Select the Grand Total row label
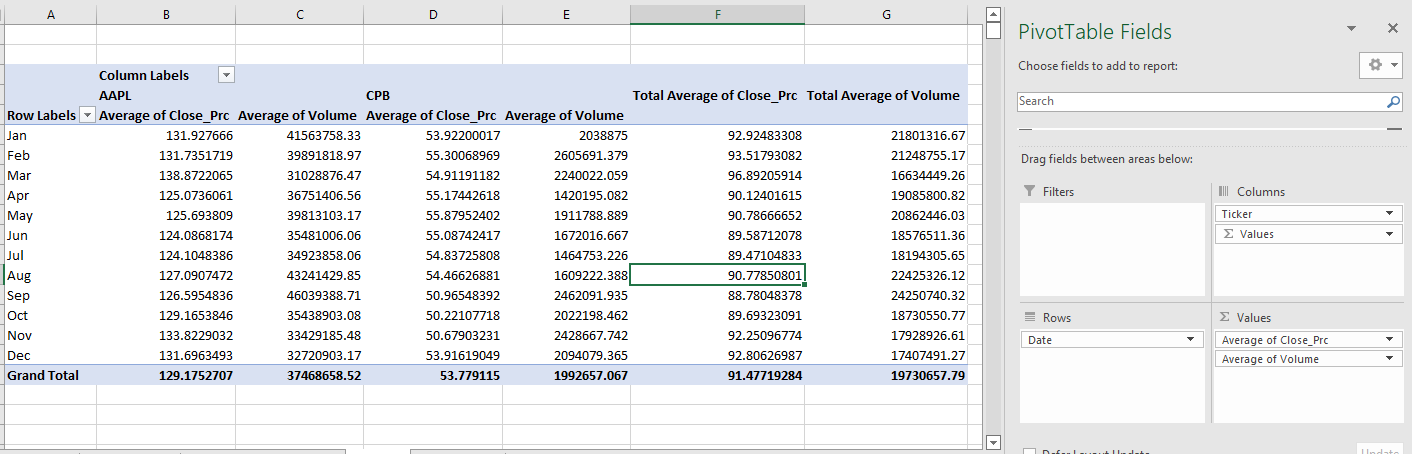This screenshot has width=1412, height=454. tap(51, 375)
